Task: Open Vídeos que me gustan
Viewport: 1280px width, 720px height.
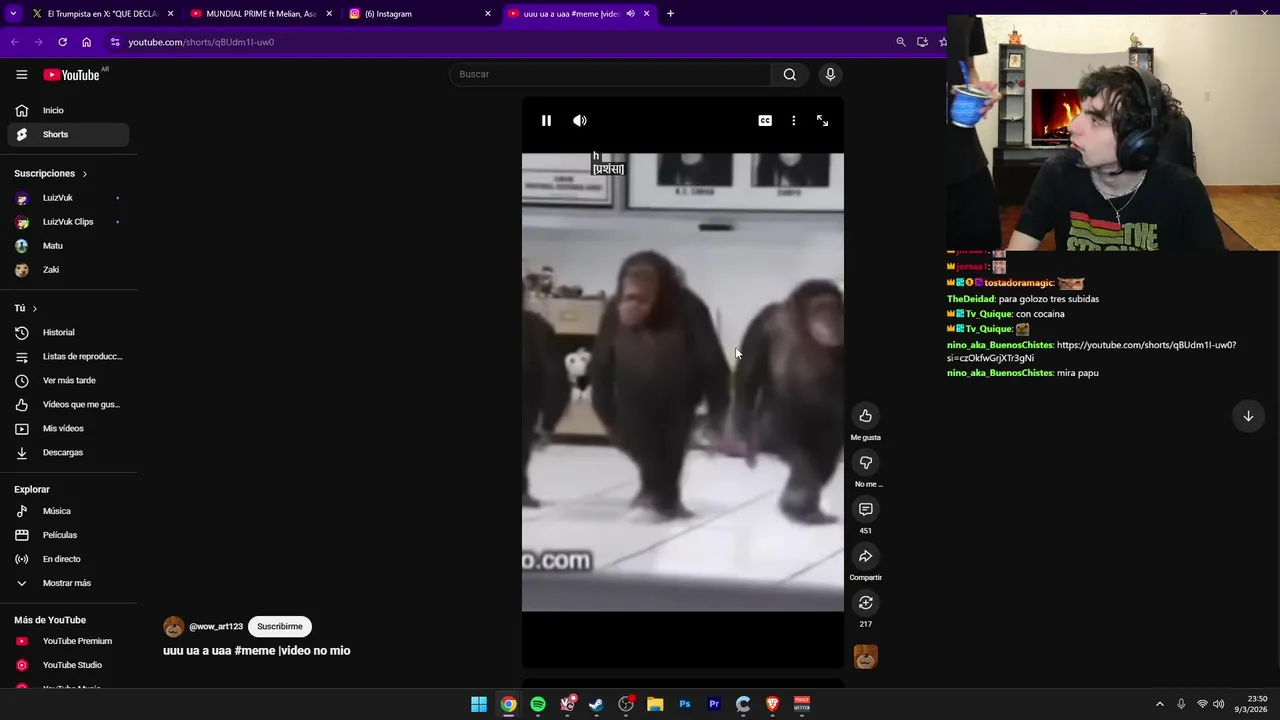Action: coord(68,404)
